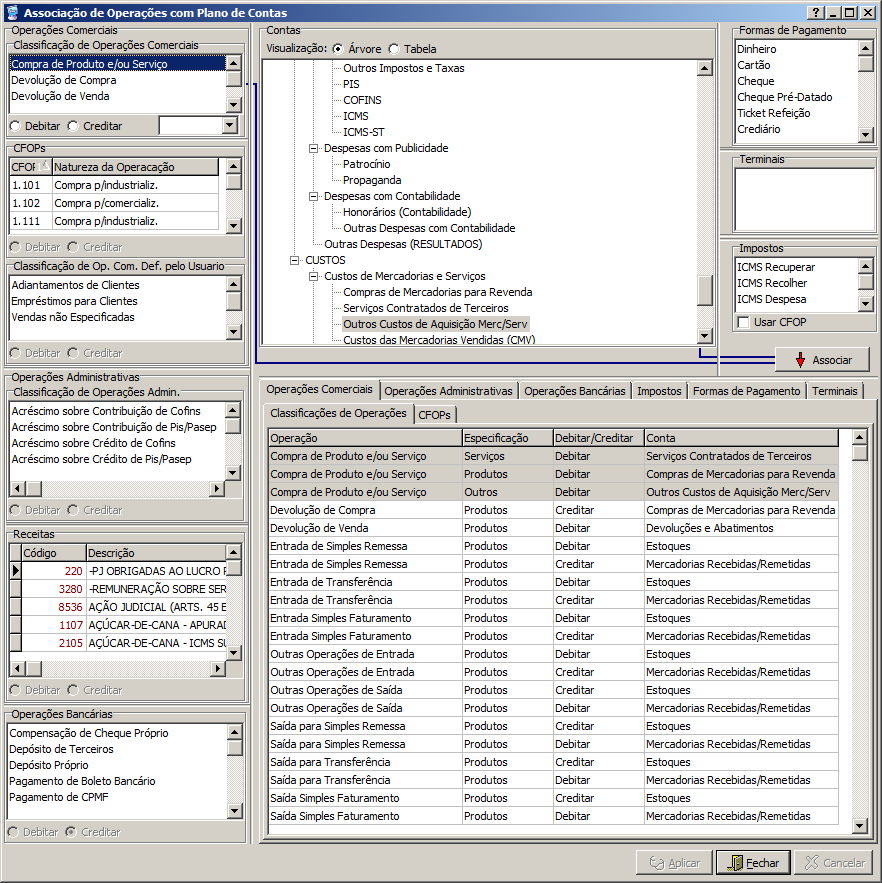Enable the Usar CFOP checkbox
The height and width of the screenshot is (883, 882).
point(743,322)
